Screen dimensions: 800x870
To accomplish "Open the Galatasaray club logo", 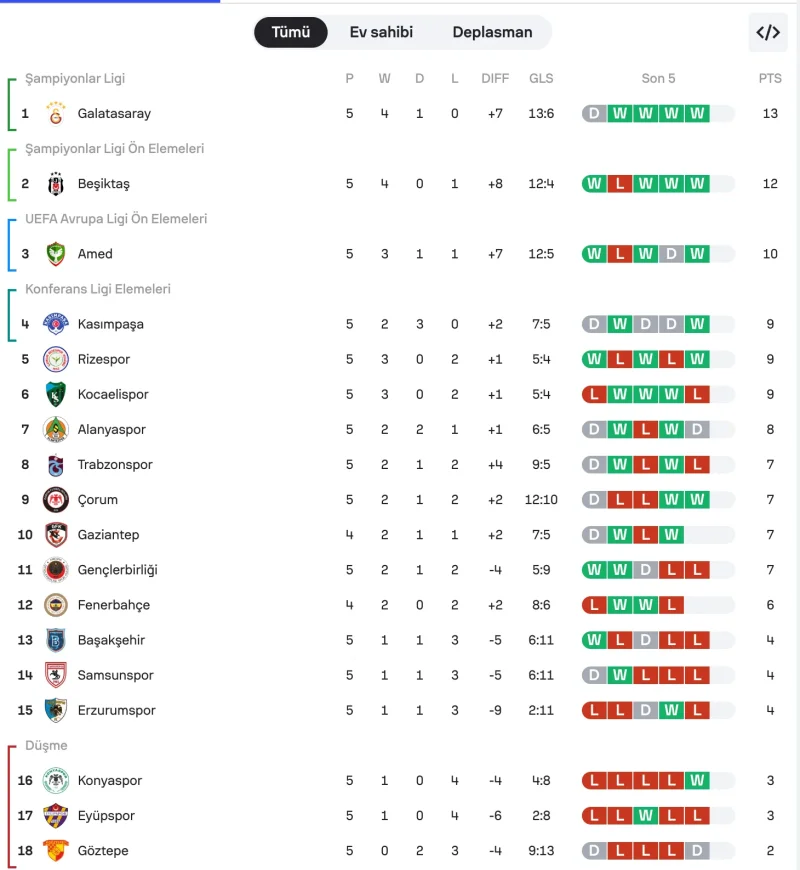I will tap(55, 113).
